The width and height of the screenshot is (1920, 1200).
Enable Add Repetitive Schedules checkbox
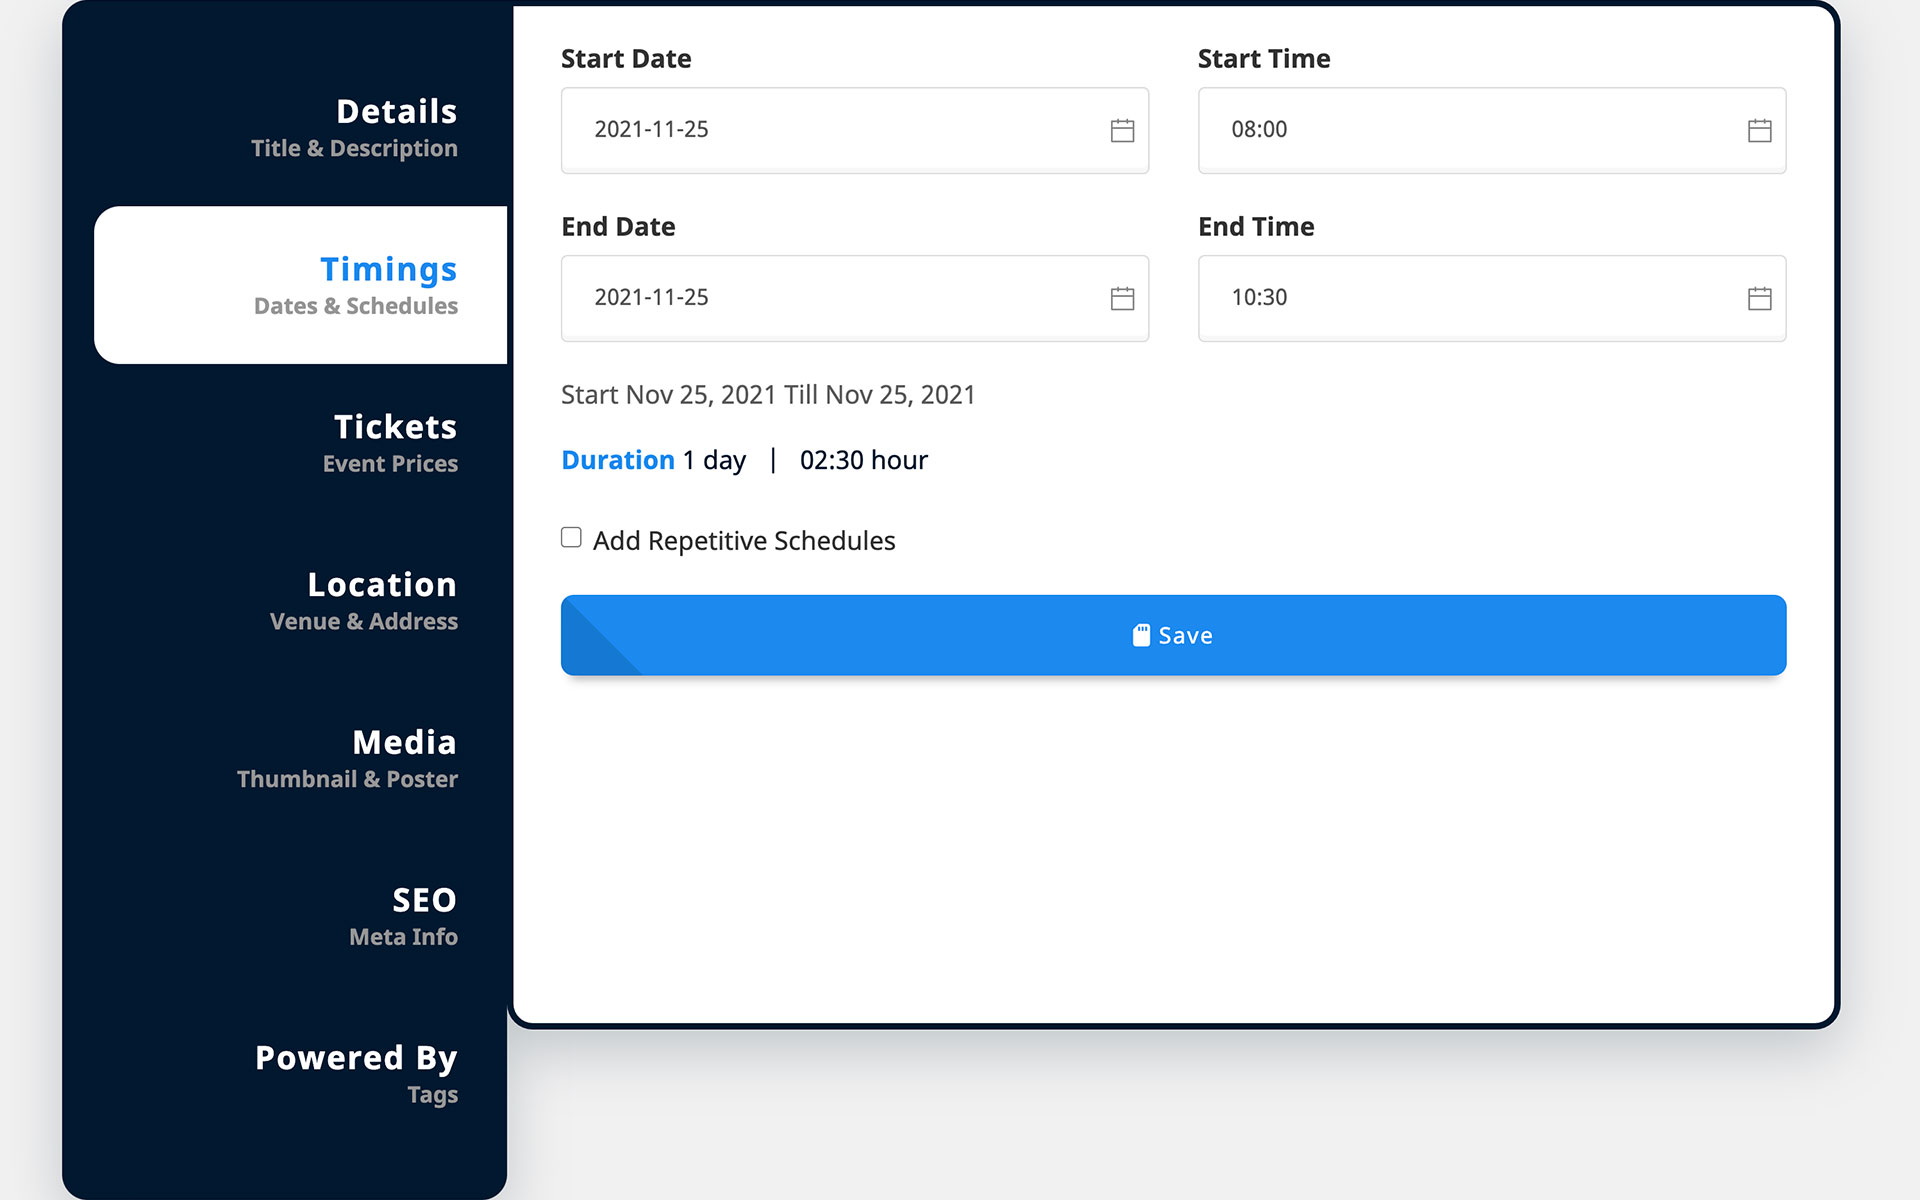pos(571,538)
